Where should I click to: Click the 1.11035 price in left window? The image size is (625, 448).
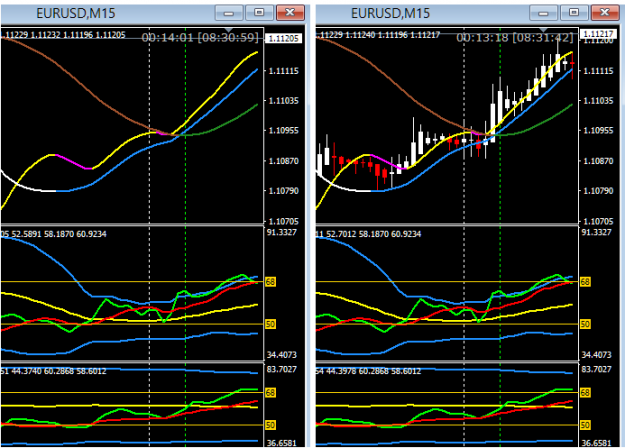click(x=283, y=101)
